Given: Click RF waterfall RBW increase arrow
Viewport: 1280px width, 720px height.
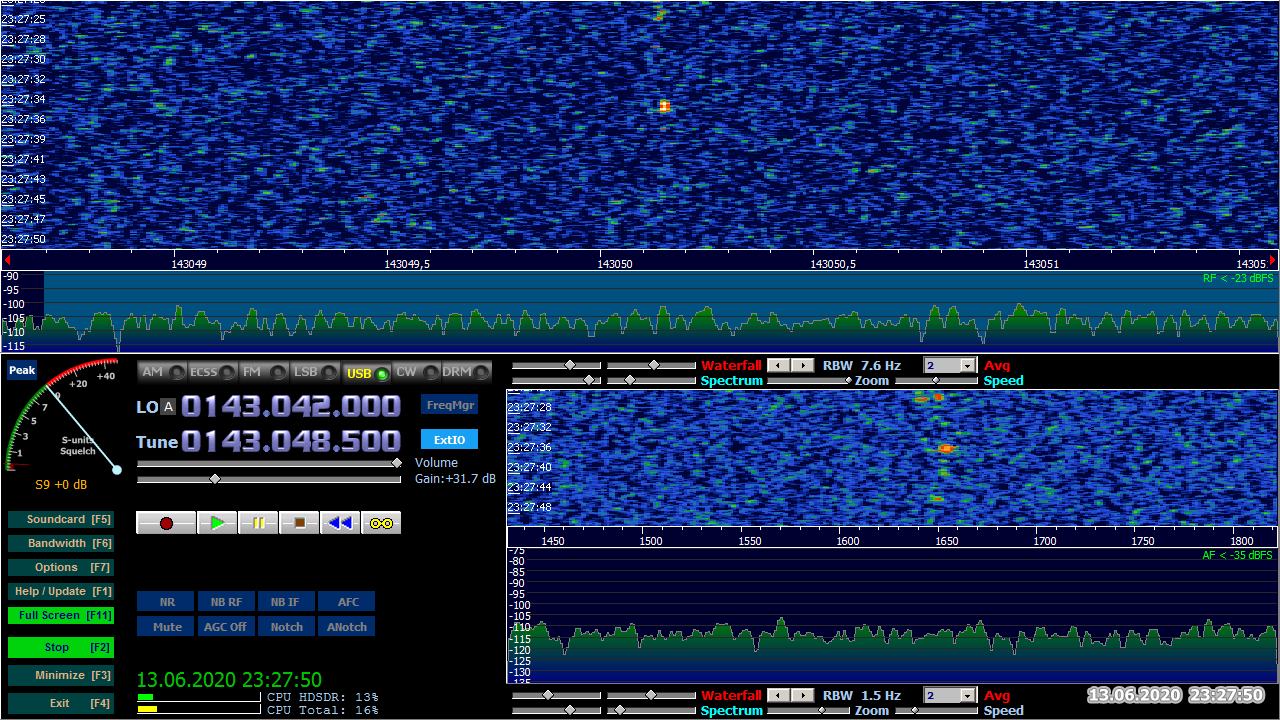Looking at the screenshot, I should tap(802, 366).
